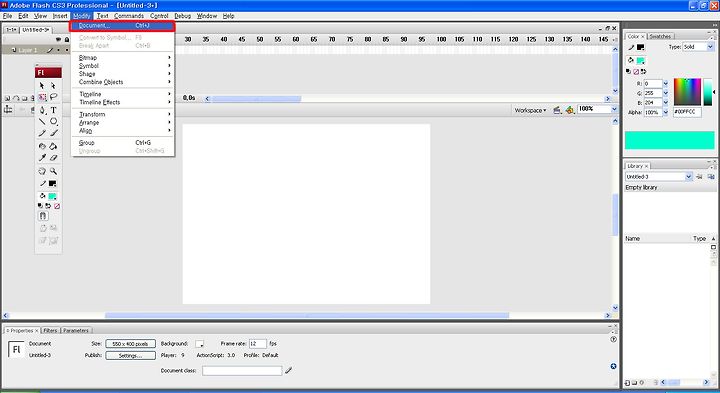Select the Free Transform tool
Screen dimensions: 720x393
(42, 97)
